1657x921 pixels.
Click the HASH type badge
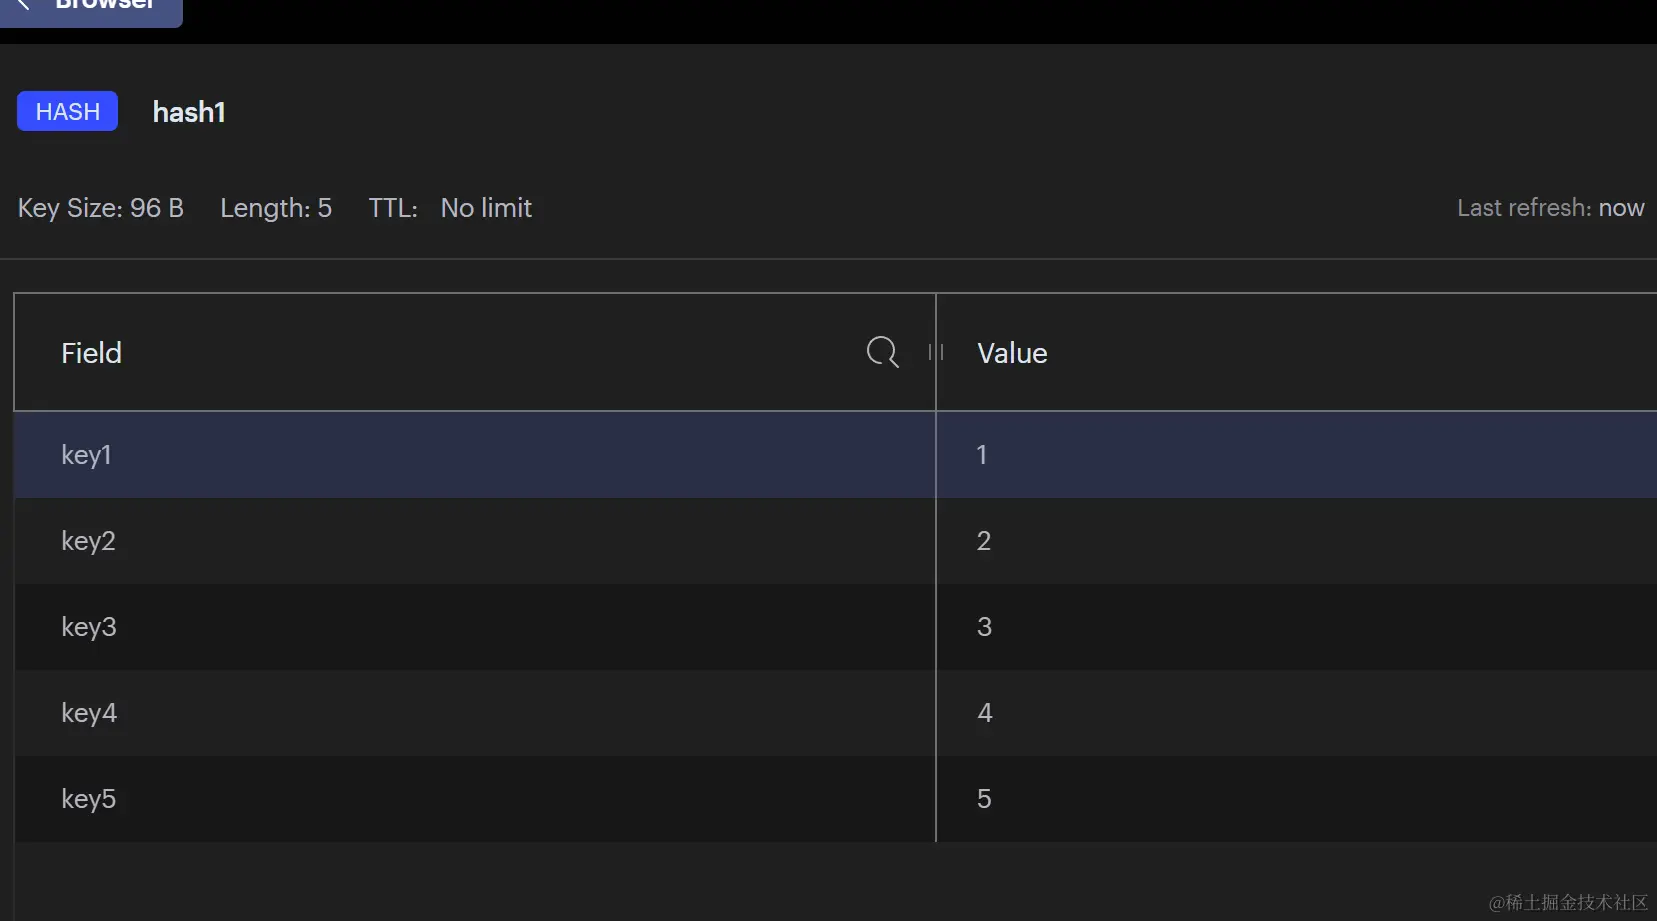[x=67, y=111]
